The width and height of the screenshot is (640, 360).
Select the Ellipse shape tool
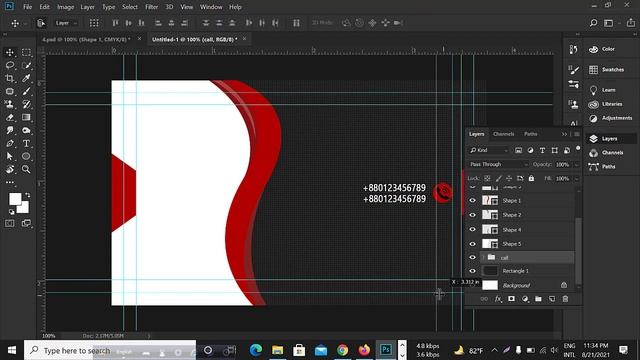tap(26, 156)
